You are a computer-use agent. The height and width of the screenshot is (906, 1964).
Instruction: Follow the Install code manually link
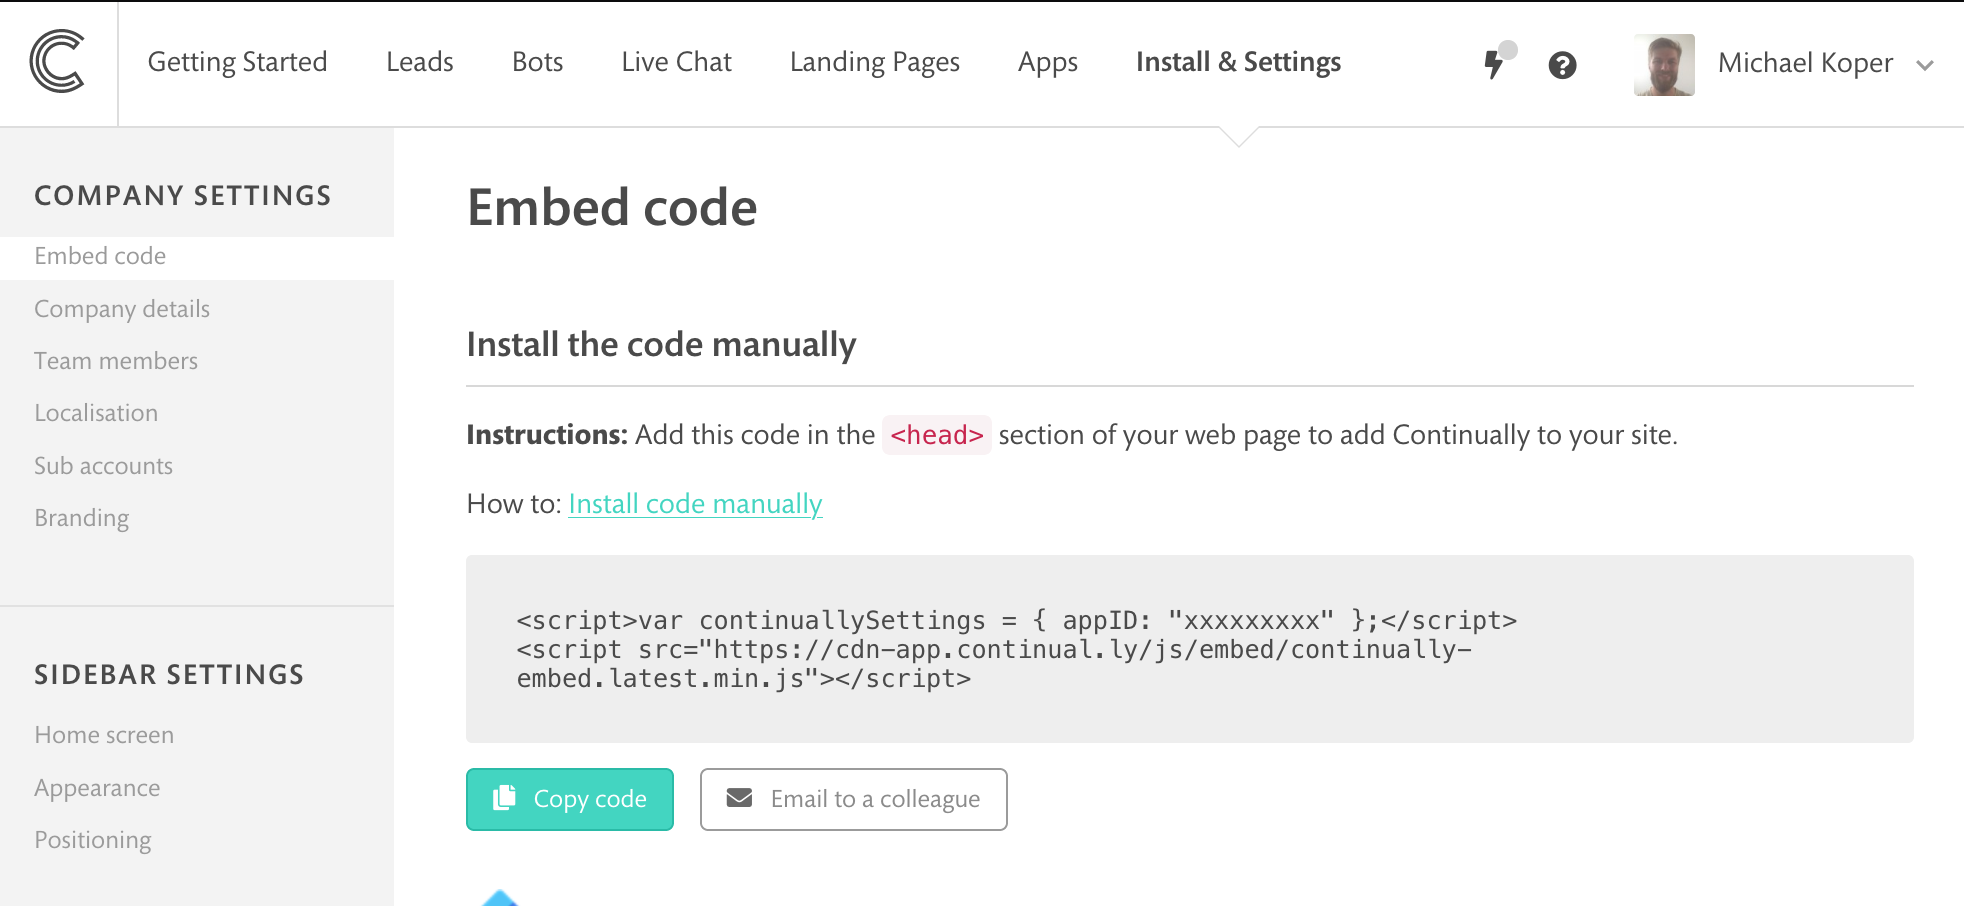point(695,504)
